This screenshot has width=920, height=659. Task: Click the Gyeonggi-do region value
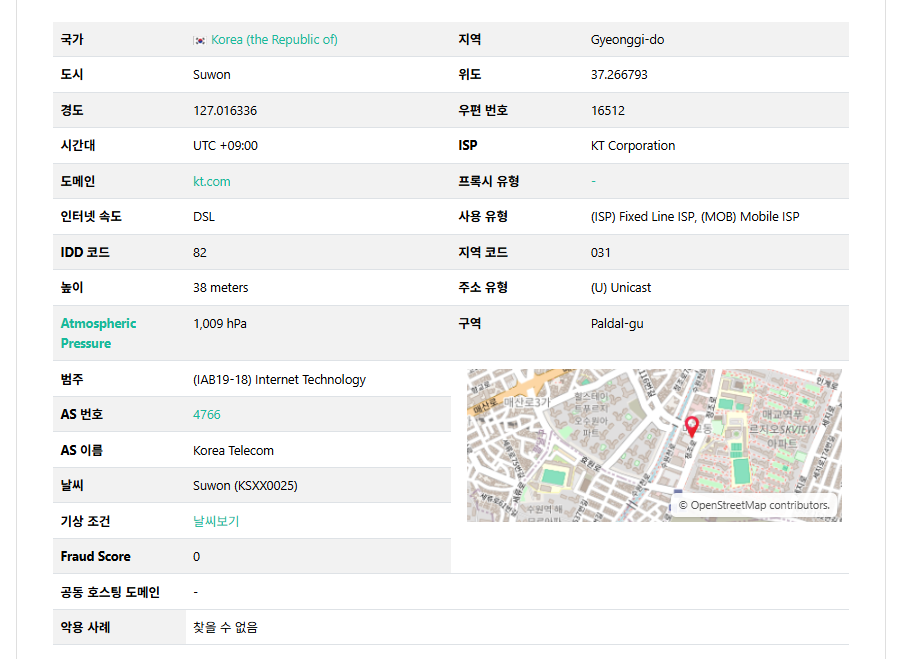(627, 40)
